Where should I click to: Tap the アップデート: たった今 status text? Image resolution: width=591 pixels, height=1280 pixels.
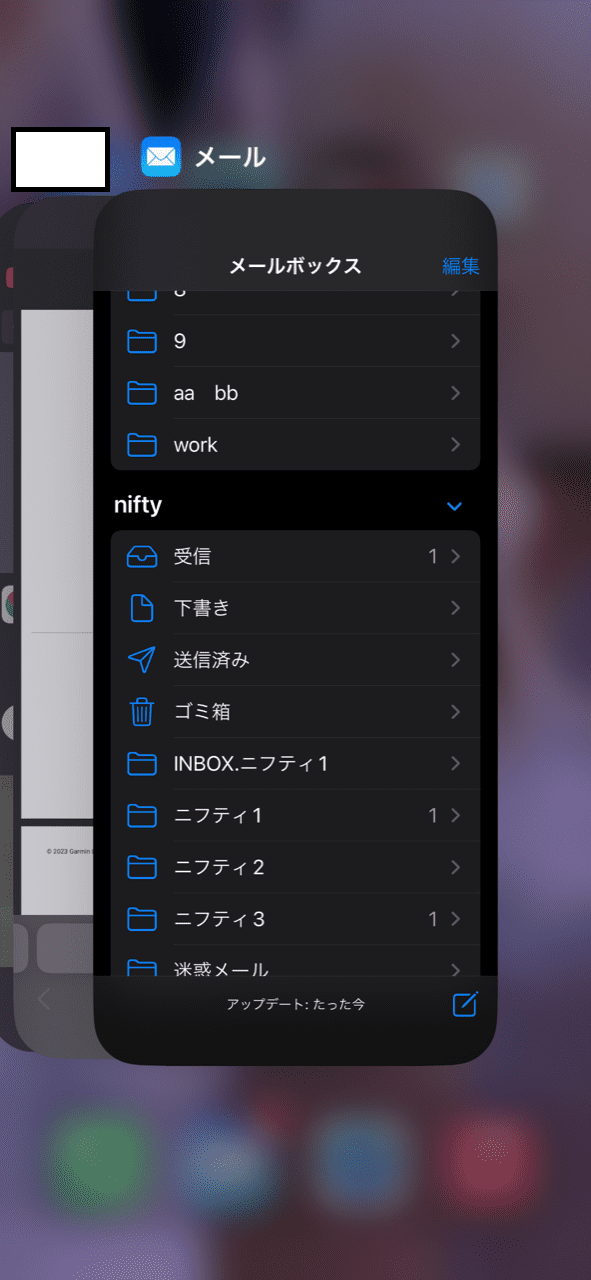coord(295,1004)
